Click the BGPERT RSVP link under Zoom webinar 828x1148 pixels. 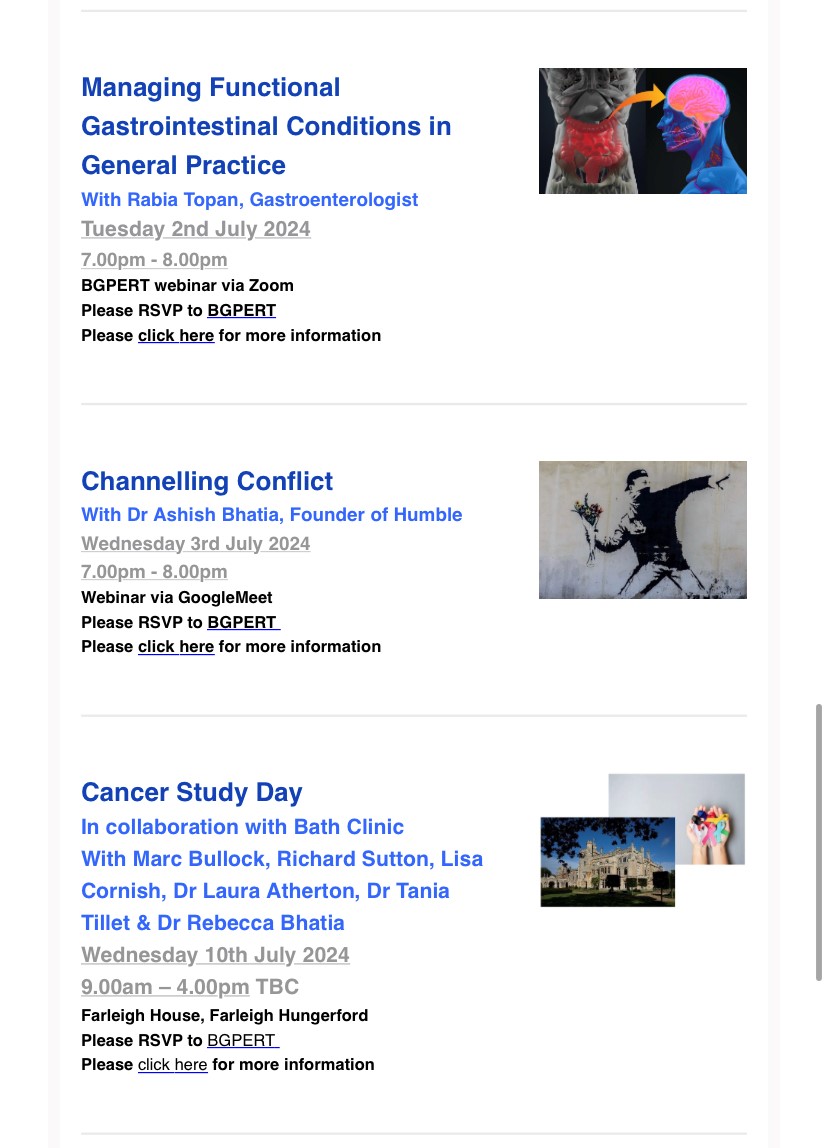click(x=242, y=310)
